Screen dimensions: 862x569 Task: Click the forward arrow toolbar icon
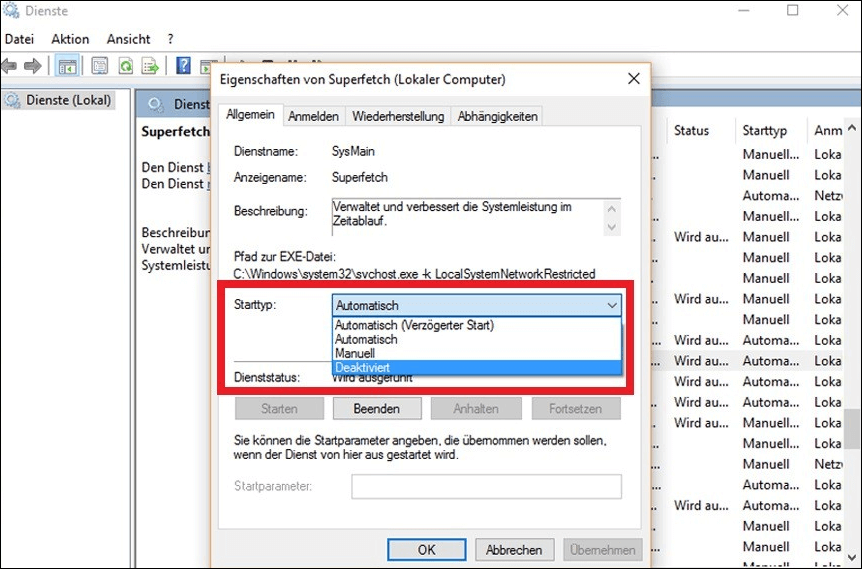pos(32,66)
